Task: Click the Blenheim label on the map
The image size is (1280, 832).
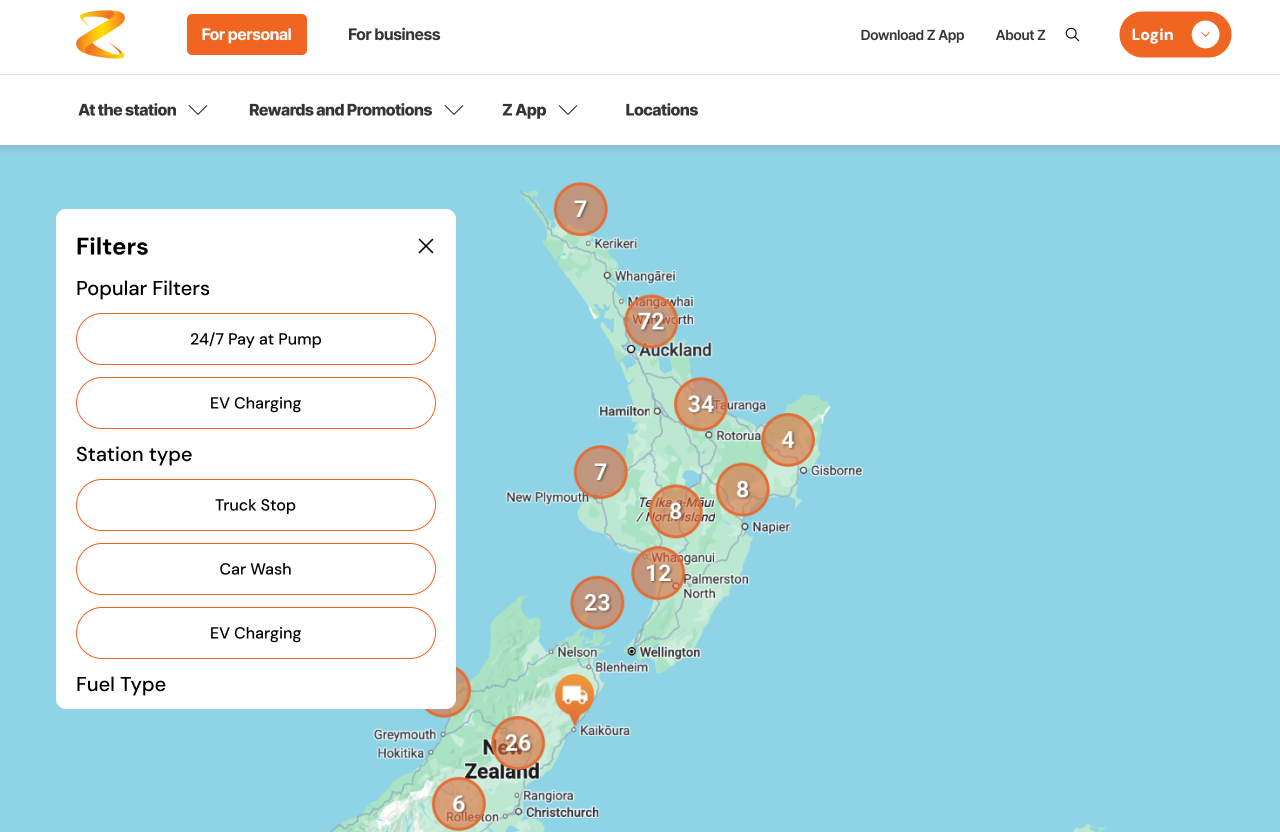Action: tap(622, 667)
